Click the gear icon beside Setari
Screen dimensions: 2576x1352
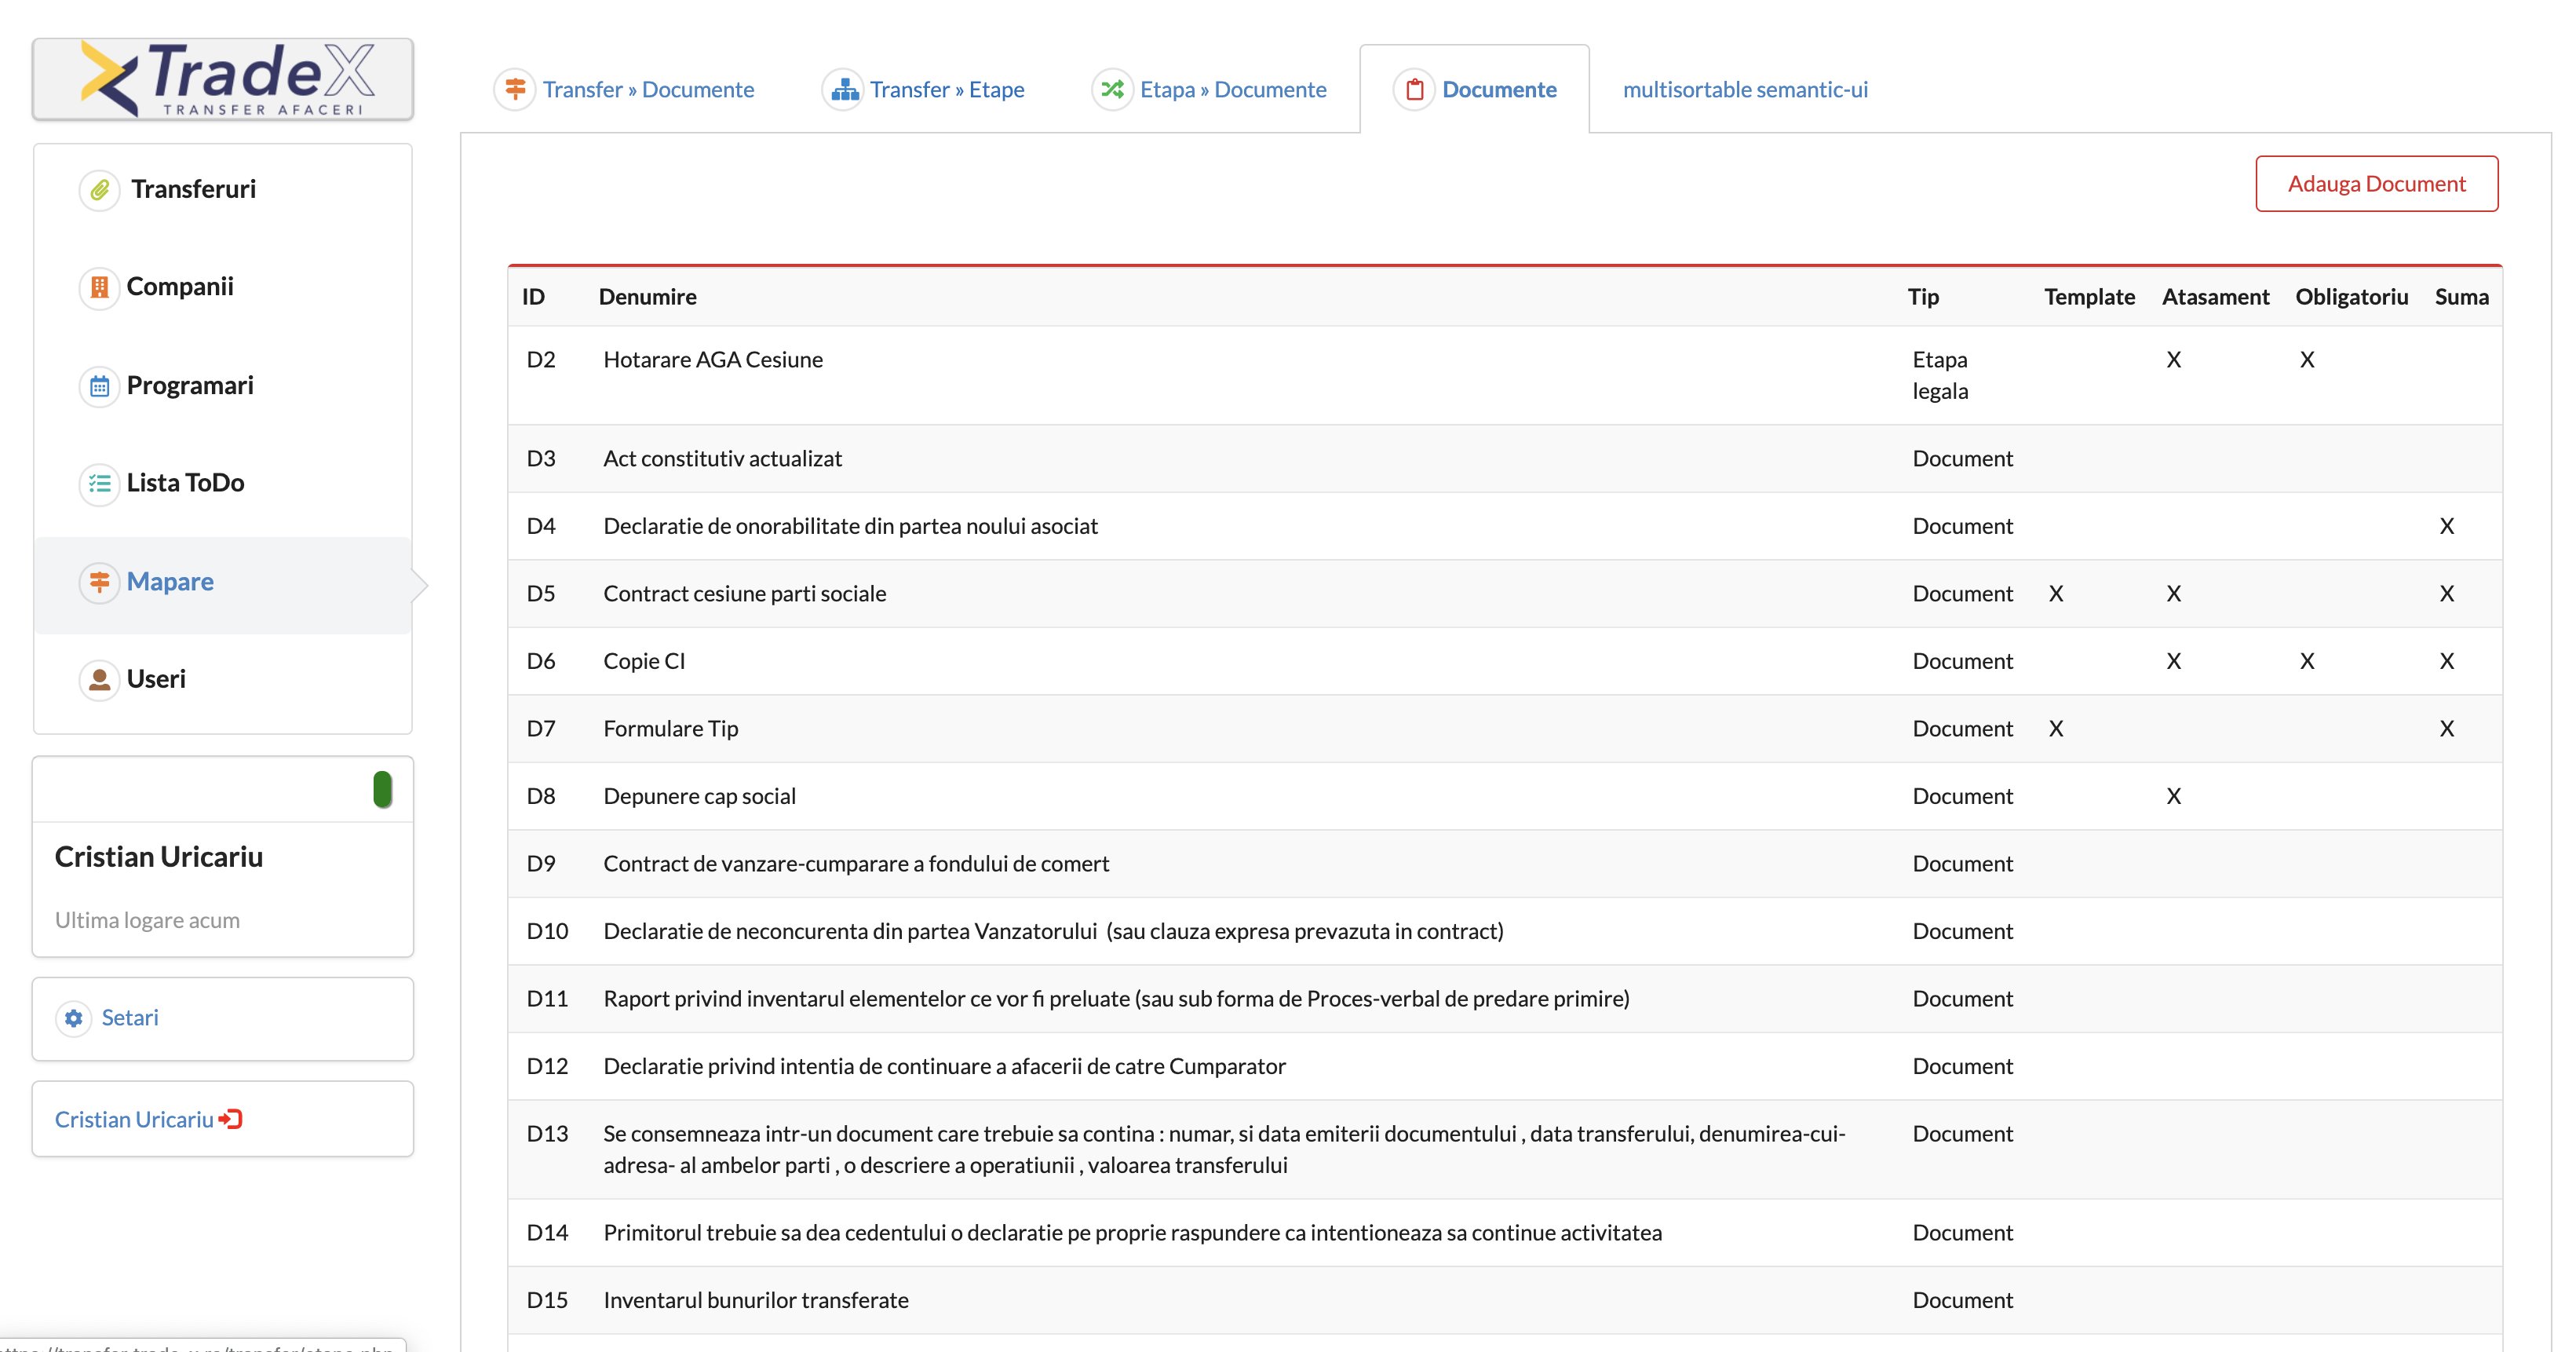(73, 1018)
